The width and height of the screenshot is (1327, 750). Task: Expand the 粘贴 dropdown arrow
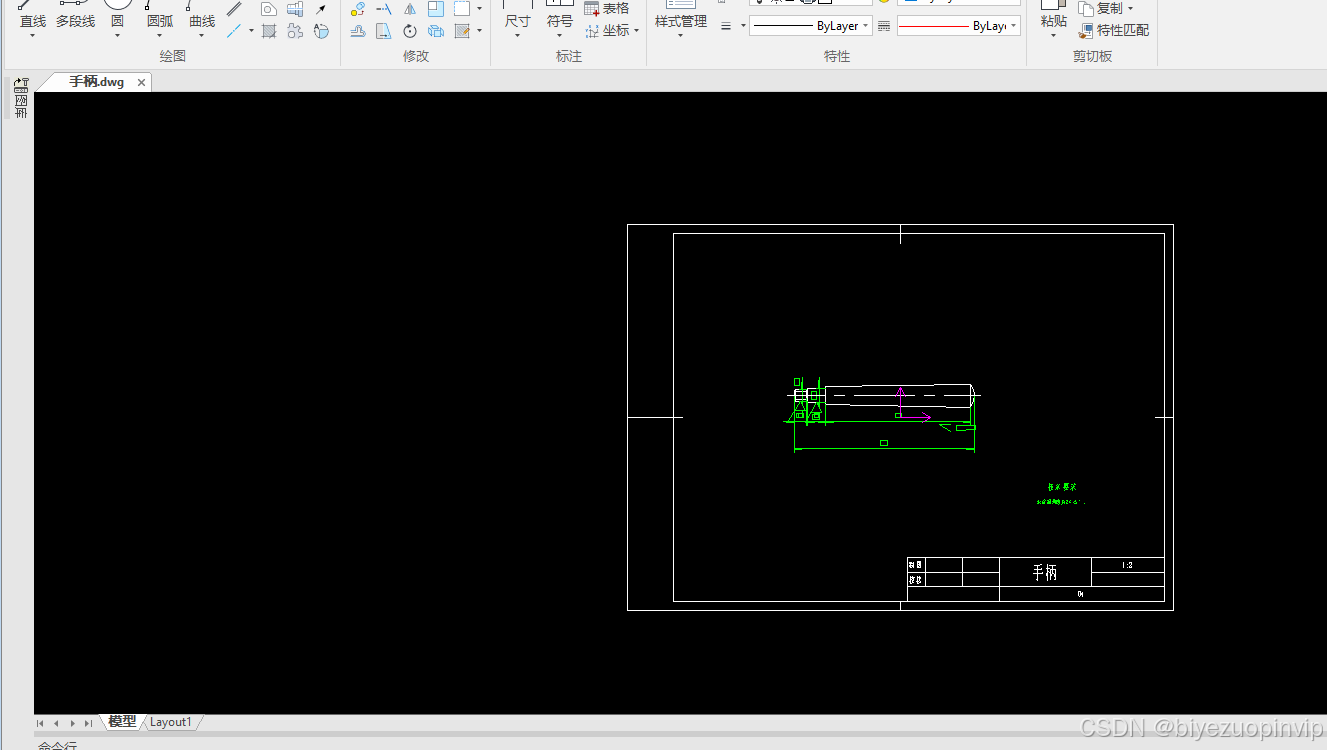point(1054,36)
